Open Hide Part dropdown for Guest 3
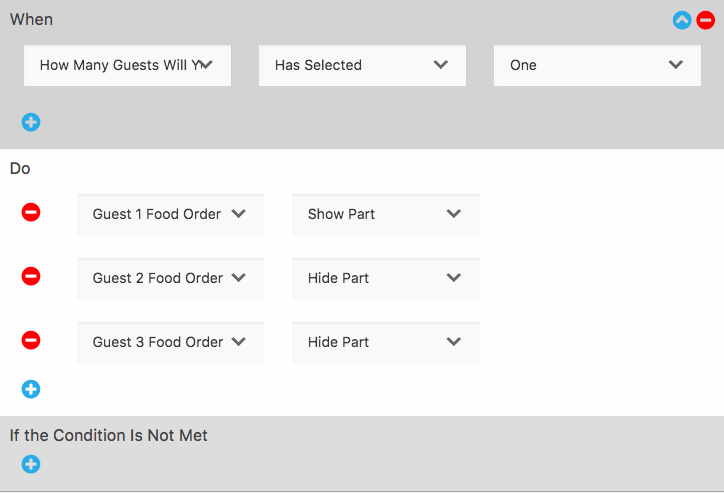724x493 pixels. [x=385, y=342]
